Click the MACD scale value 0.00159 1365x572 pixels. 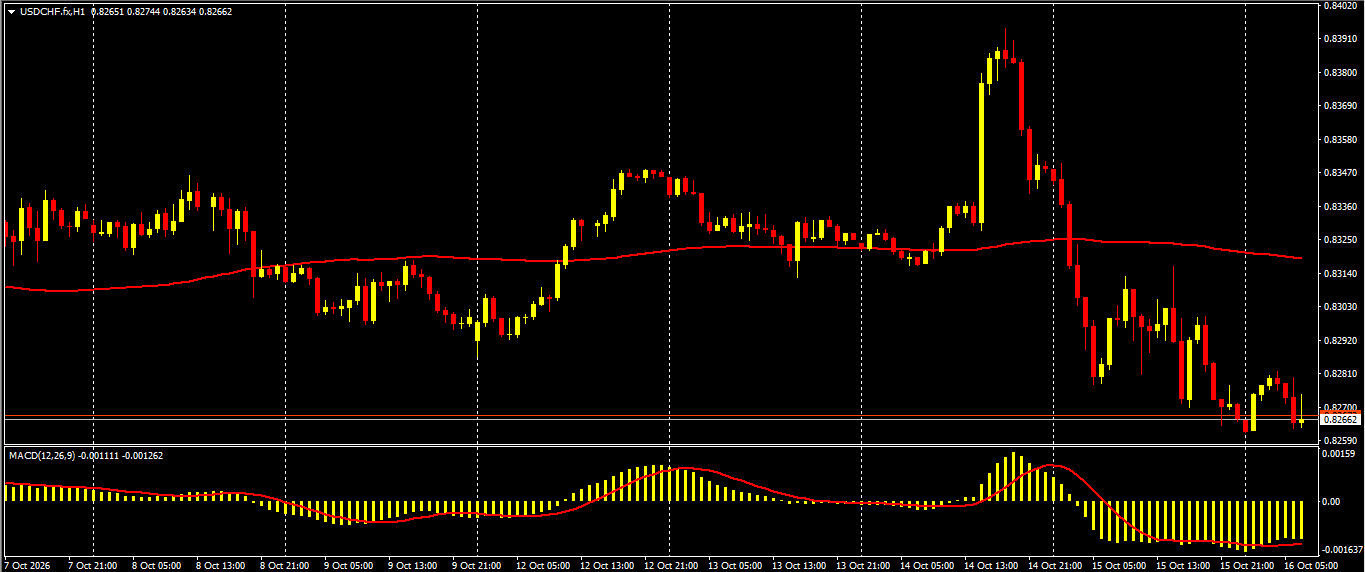point(1339,454)
